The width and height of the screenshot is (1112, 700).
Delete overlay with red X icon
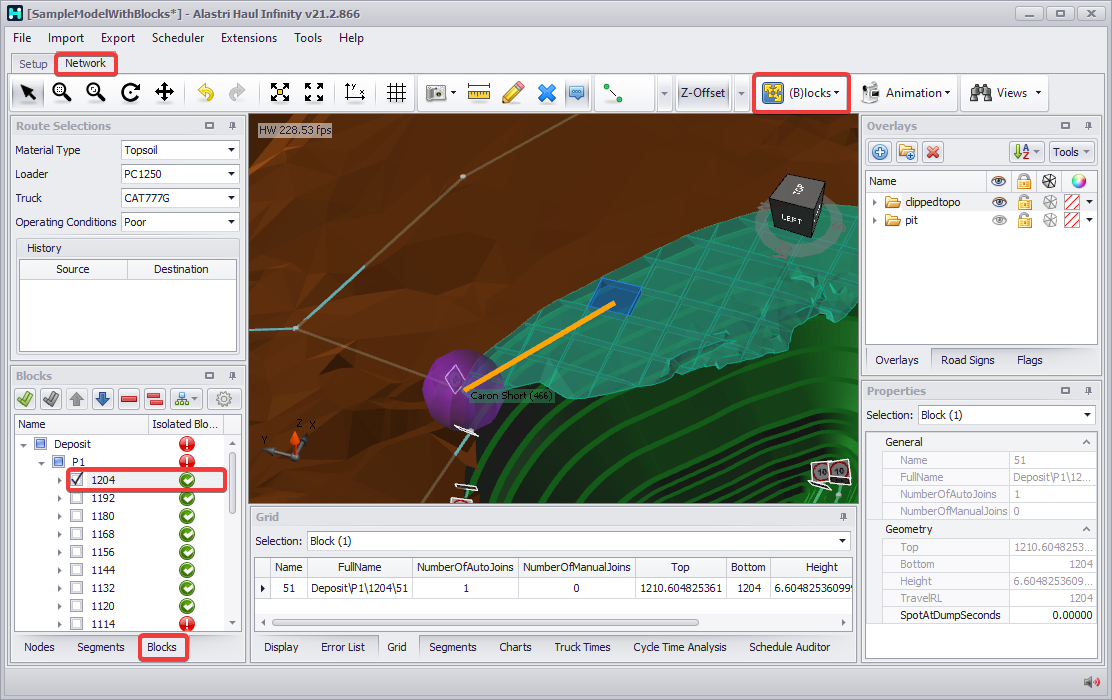[x=932, y=152]
